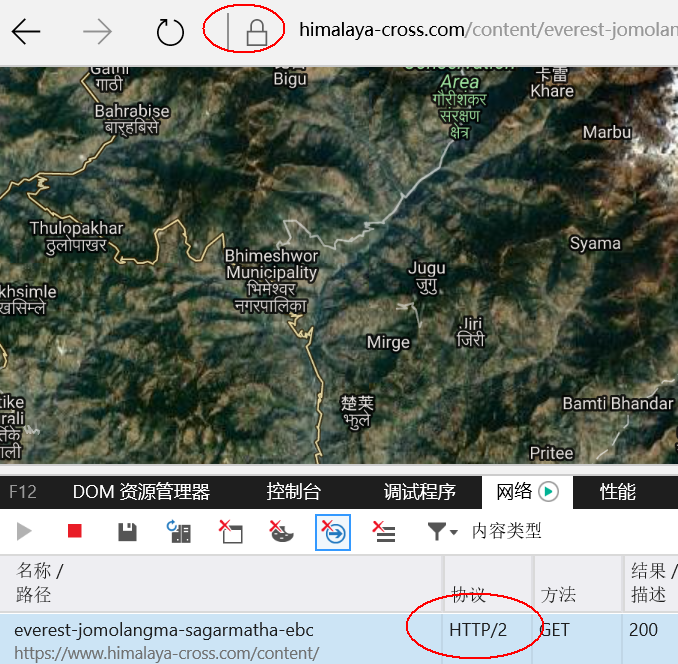Viewport: 678px width, 664px height.
Task: Select the everest-jomolangma-sagarmatha-ebc request row
Action: click(339, 638)
